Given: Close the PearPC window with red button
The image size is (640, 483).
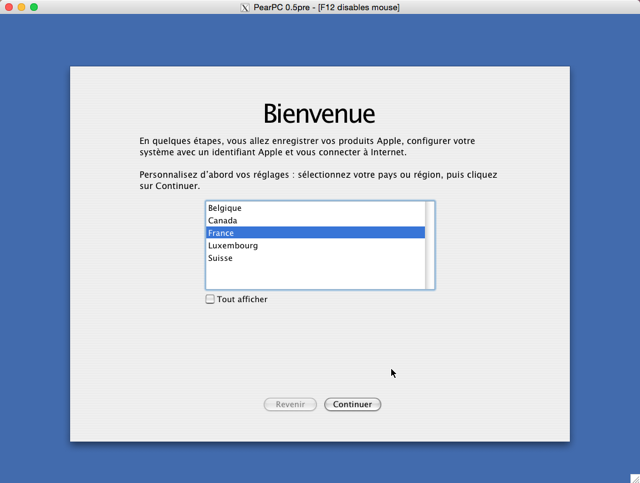Looking at the screenshot, I should [9, 7].
